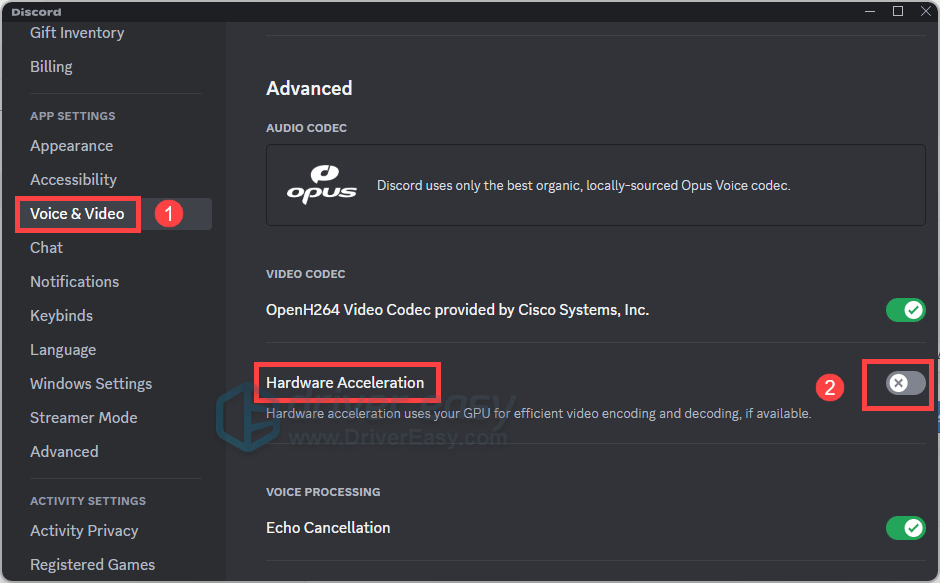Go to Accessibility settings
This screenshot has height=583, width=940.
[x=73, y=179]
